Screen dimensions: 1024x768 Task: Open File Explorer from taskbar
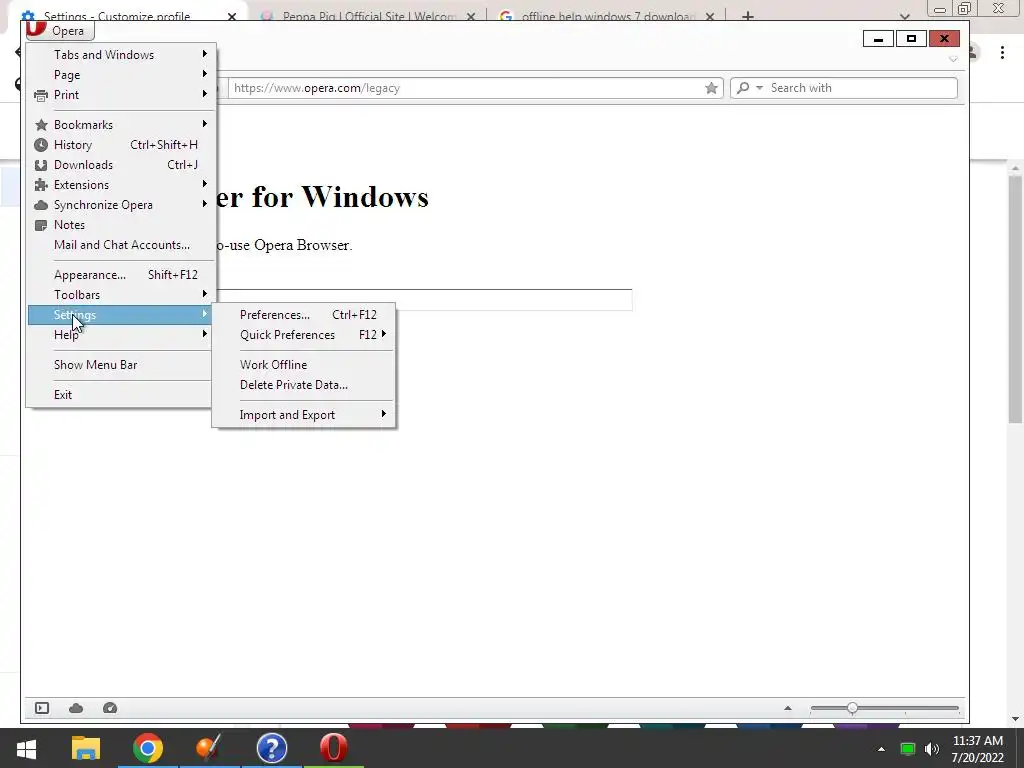click(86, 748)
